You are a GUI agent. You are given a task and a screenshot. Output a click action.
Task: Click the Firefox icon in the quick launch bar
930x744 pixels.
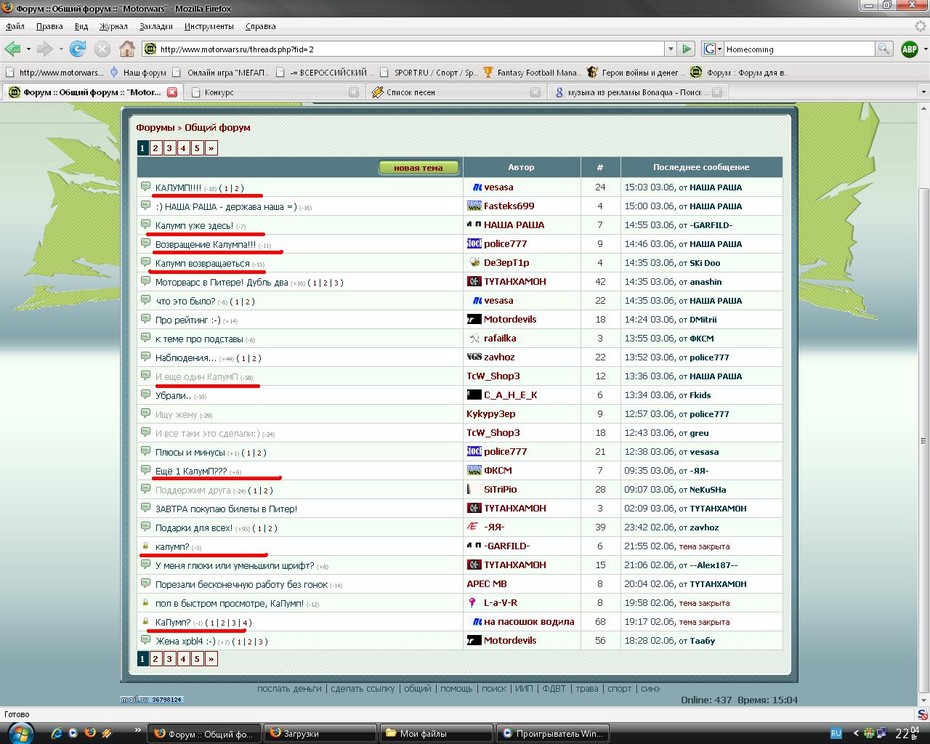(x=90, y=733)
